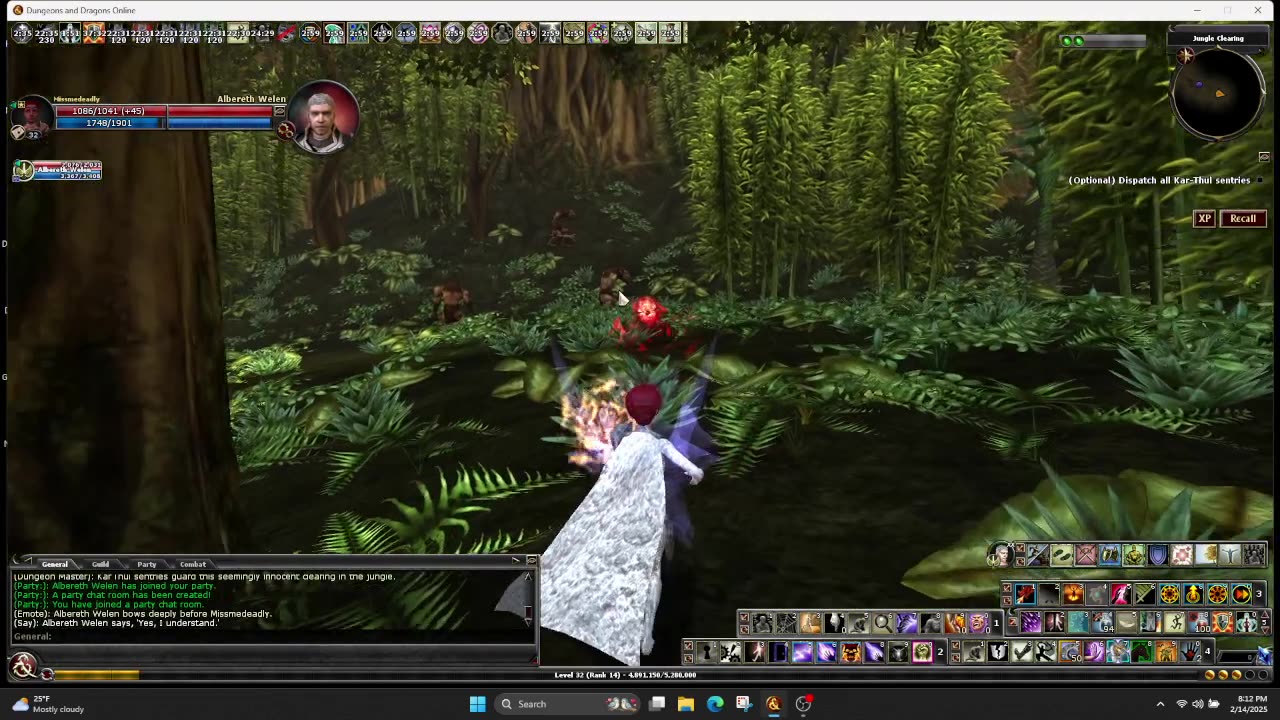Click the optional Kar-Thul sentries objective
The width and height of the screenshot is (1280, 720).
(1159, 180)
